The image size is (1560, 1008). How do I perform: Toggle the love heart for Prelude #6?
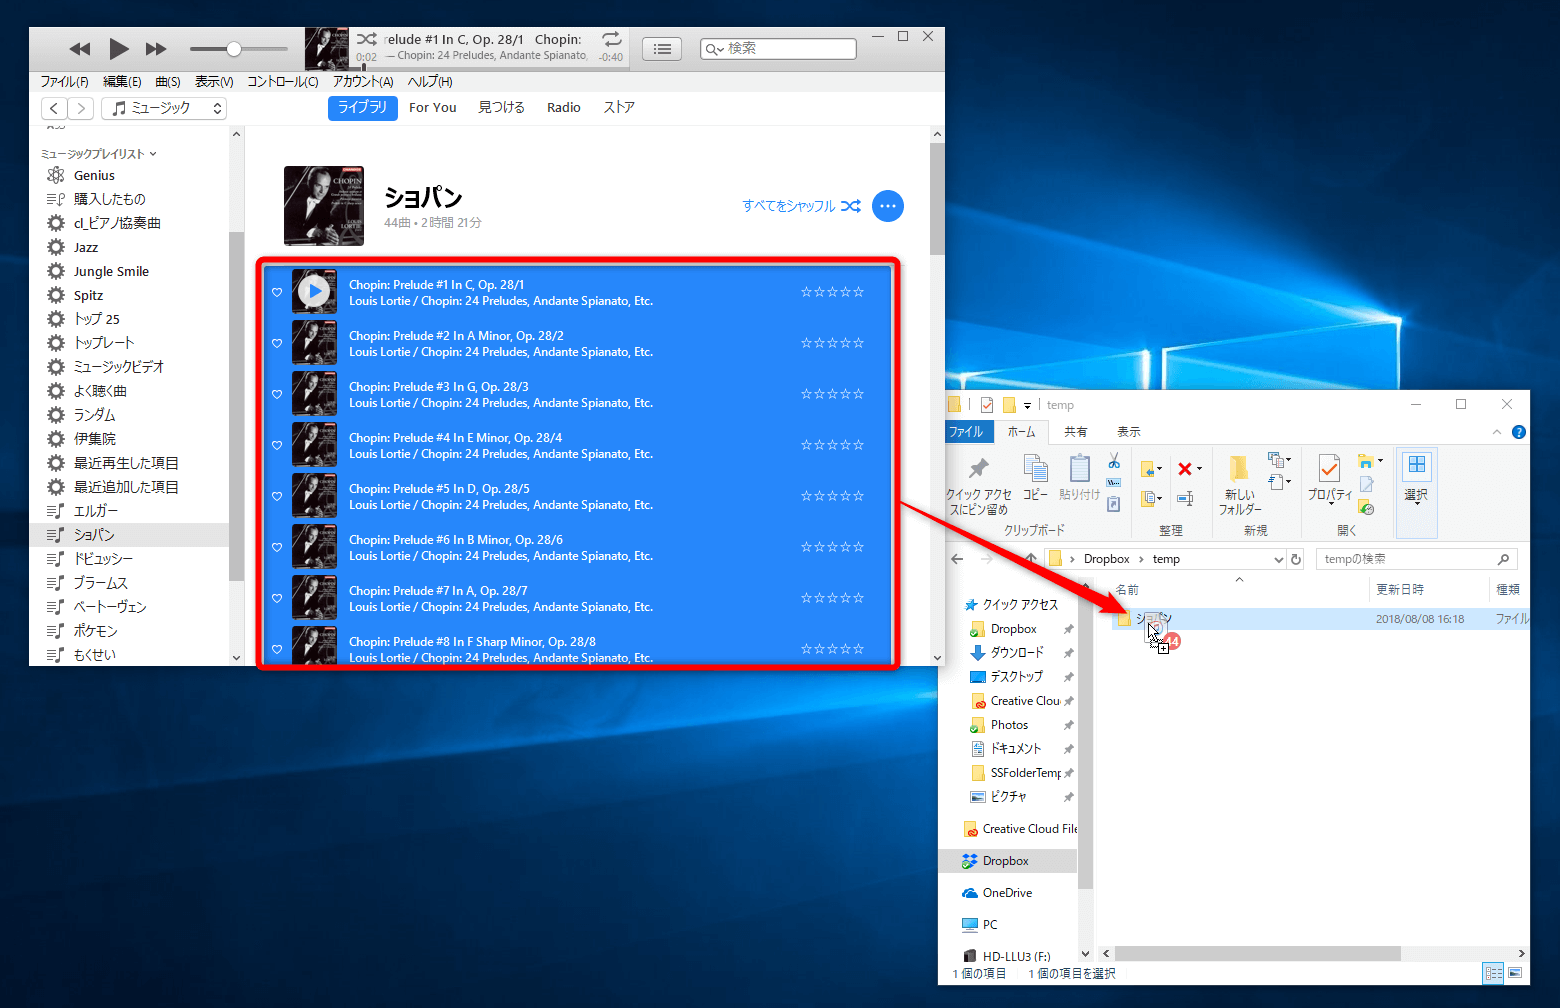click(x=277, y=547)
